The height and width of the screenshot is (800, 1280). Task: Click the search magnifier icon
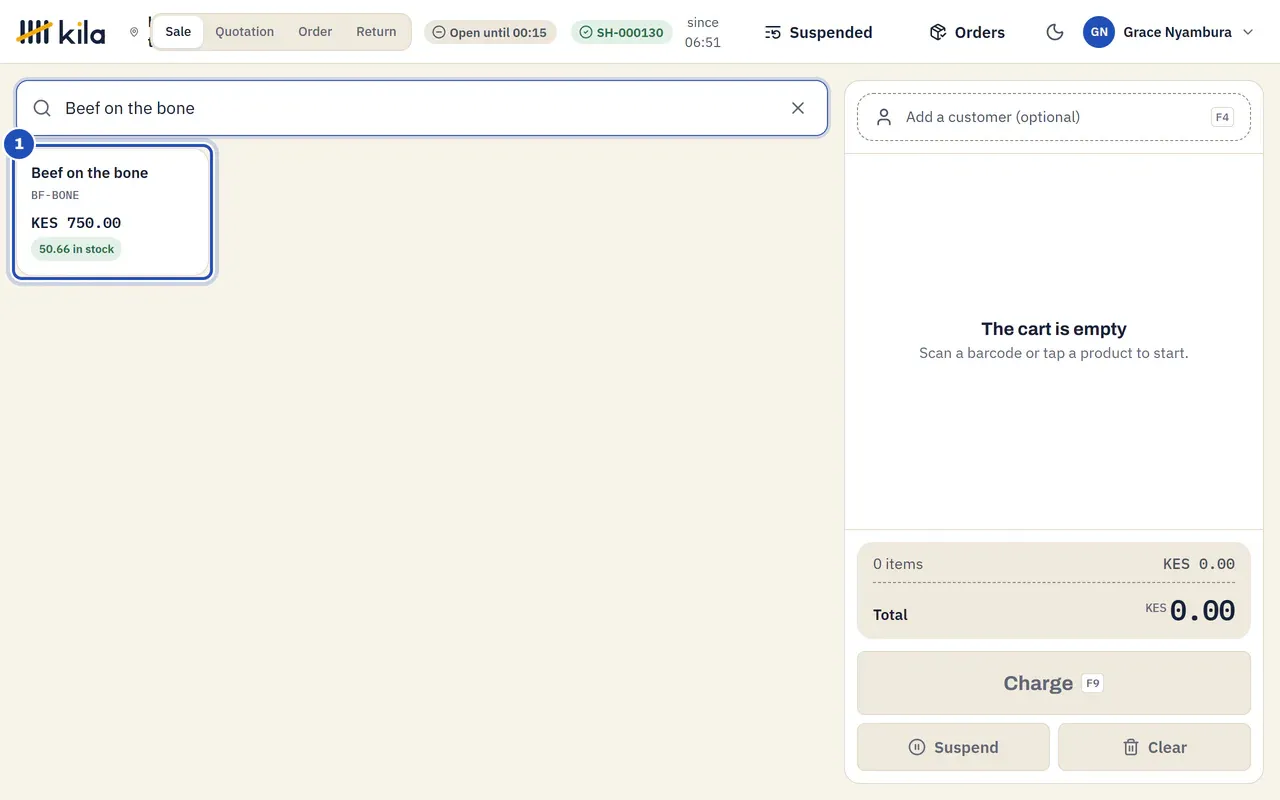click(x=42, y=108)
